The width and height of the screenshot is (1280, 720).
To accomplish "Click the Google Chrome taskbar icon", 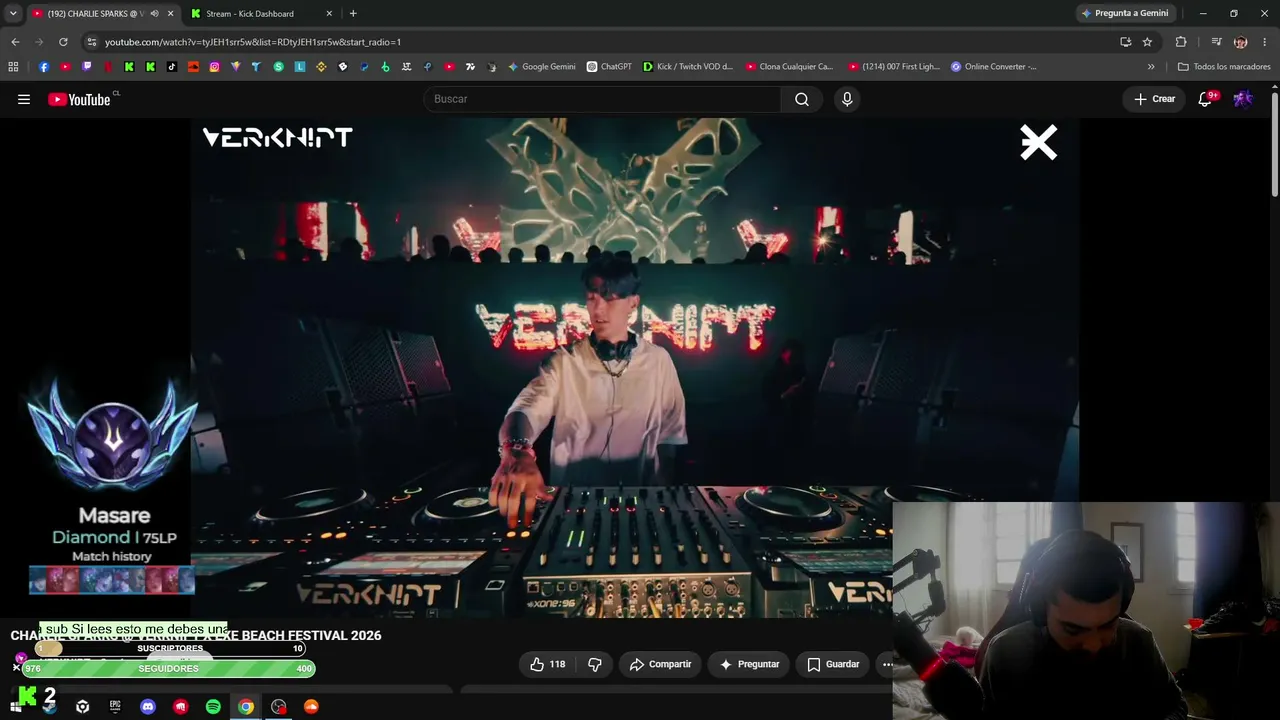I will (246, 707).
